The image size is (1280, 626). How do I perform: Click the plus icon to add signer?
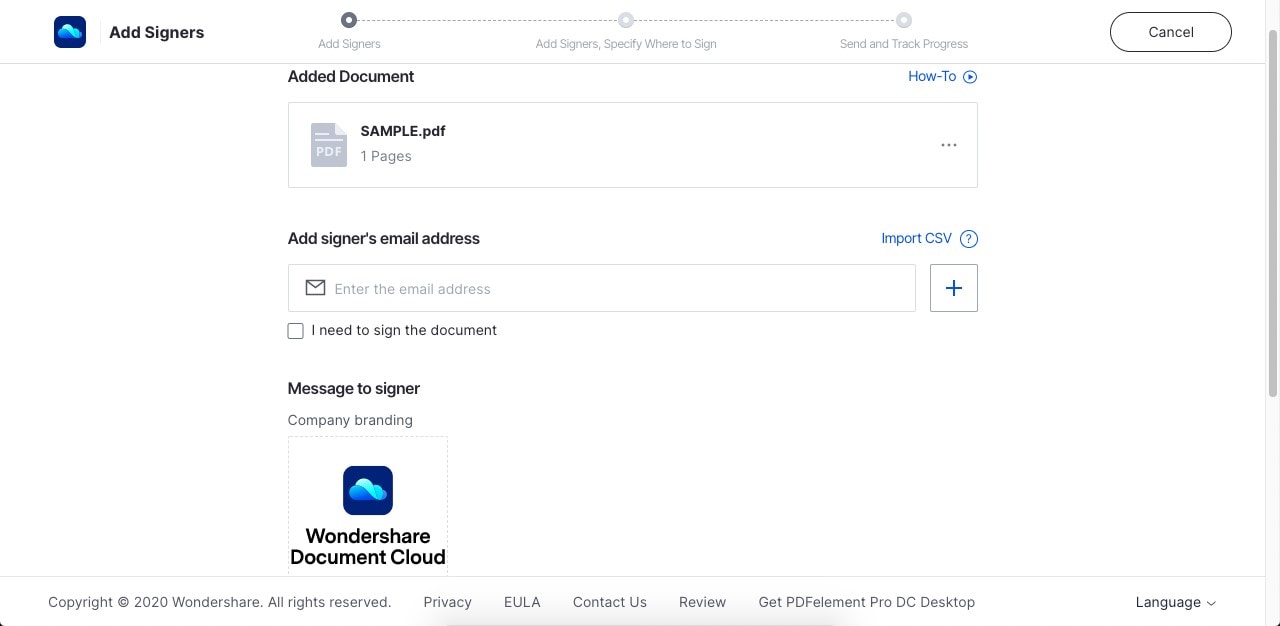point(953,288)
